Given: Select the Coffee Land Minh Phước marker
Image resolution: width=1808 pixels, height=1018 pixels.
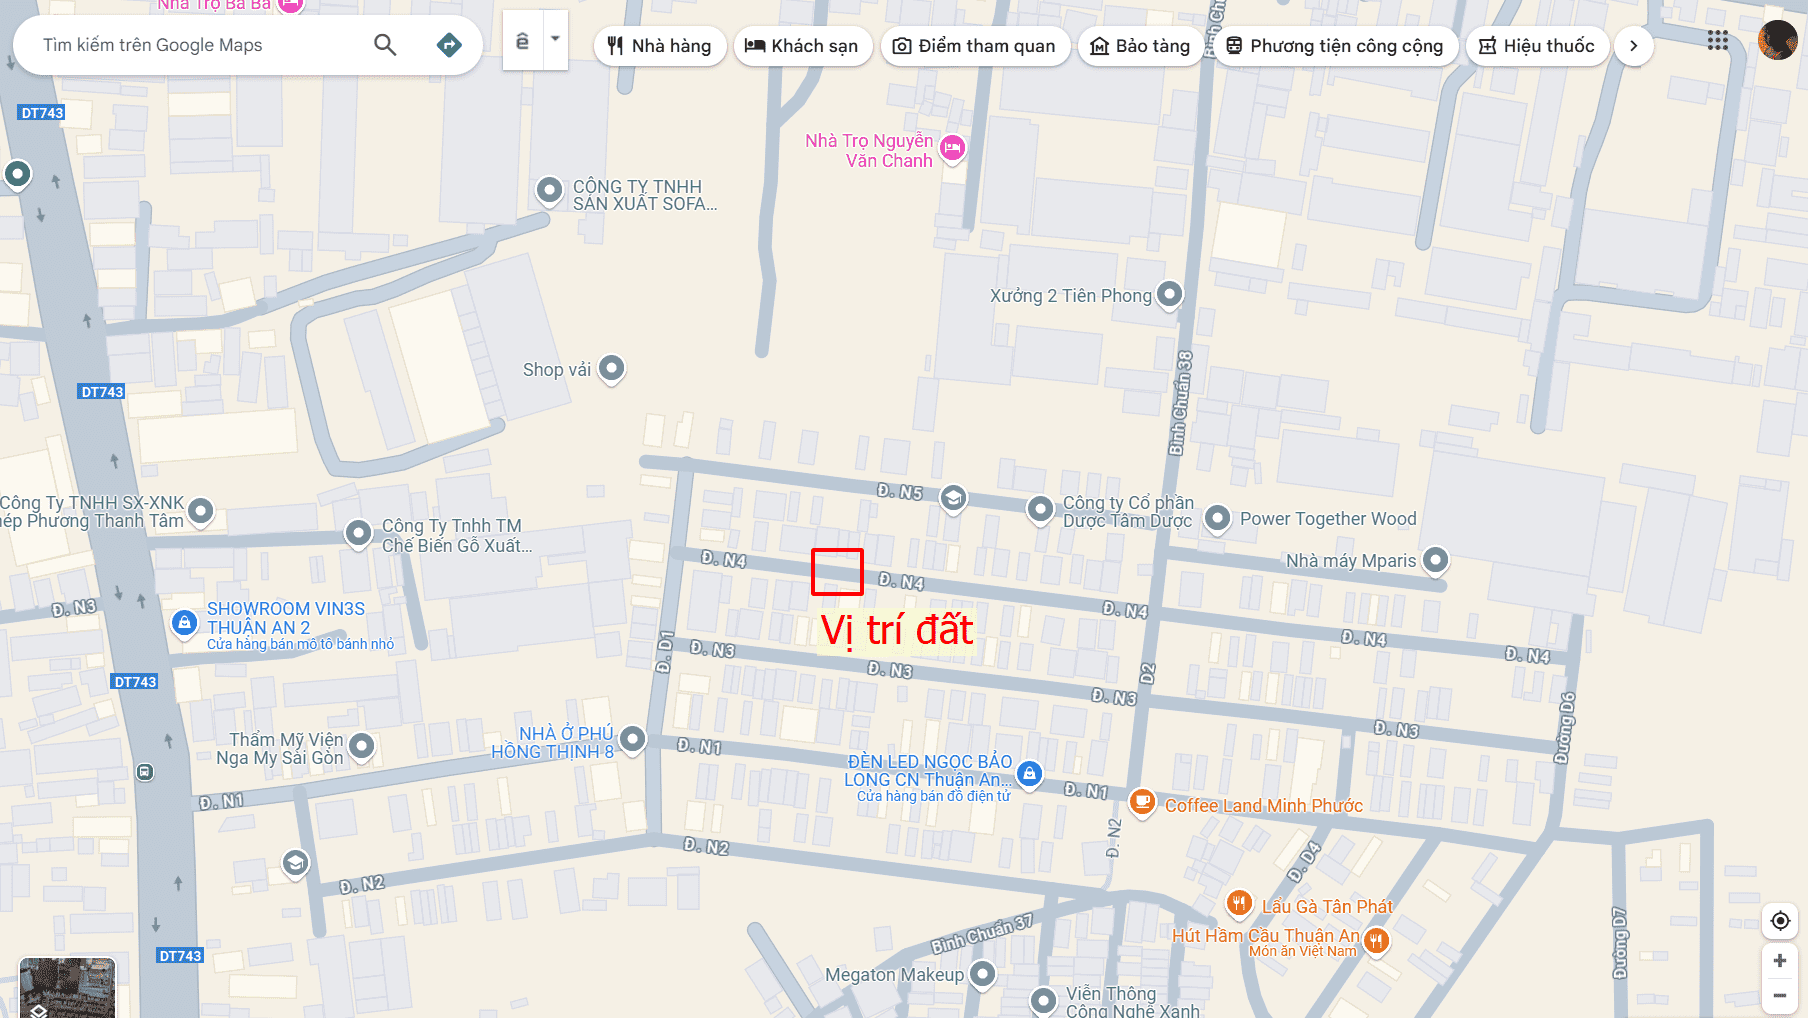Looking at the screenshot, I should point(1142,801).
